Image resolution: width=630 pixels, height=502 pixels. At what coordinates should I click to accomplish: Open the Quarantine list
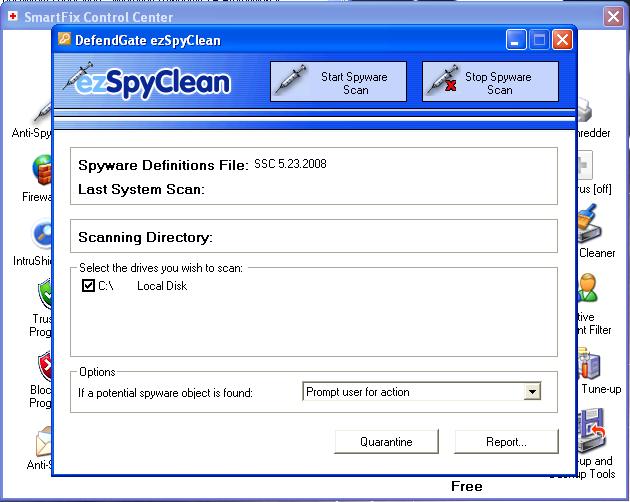click(x=386, y=442)
